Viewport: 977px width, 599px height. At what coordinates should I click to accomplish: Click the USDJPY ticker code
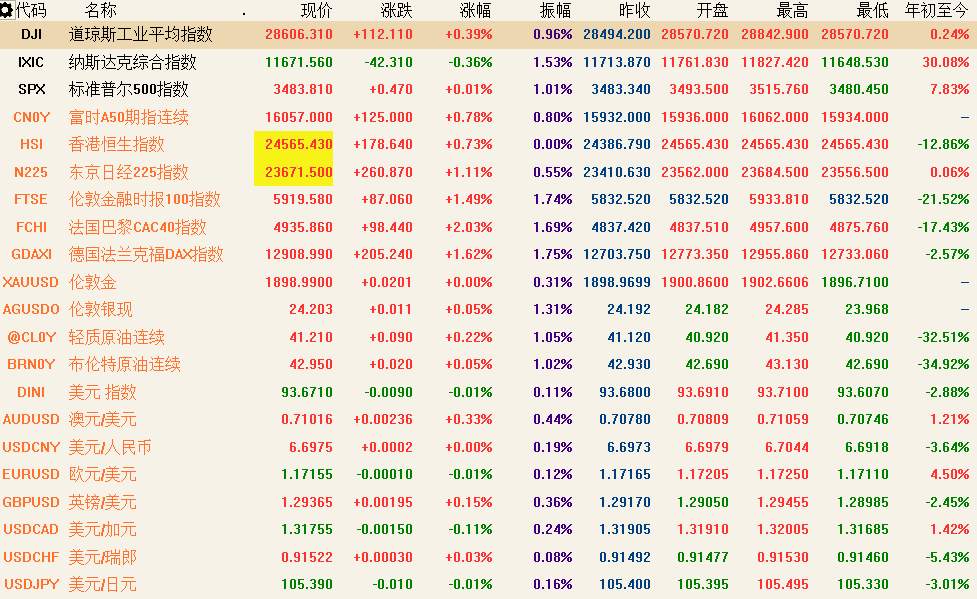point(31,584)
